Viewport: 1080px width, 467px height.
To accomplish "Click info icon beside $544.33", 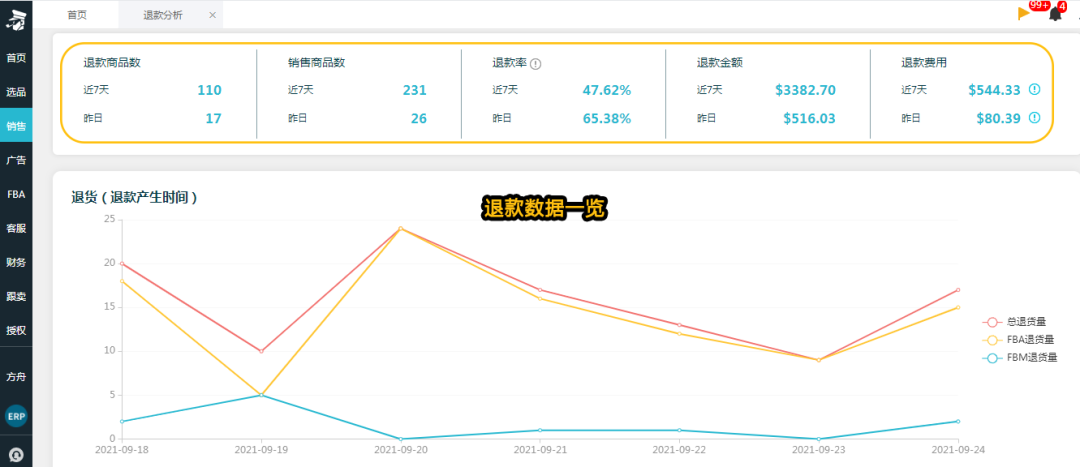I will click(x=1034, y=90).
